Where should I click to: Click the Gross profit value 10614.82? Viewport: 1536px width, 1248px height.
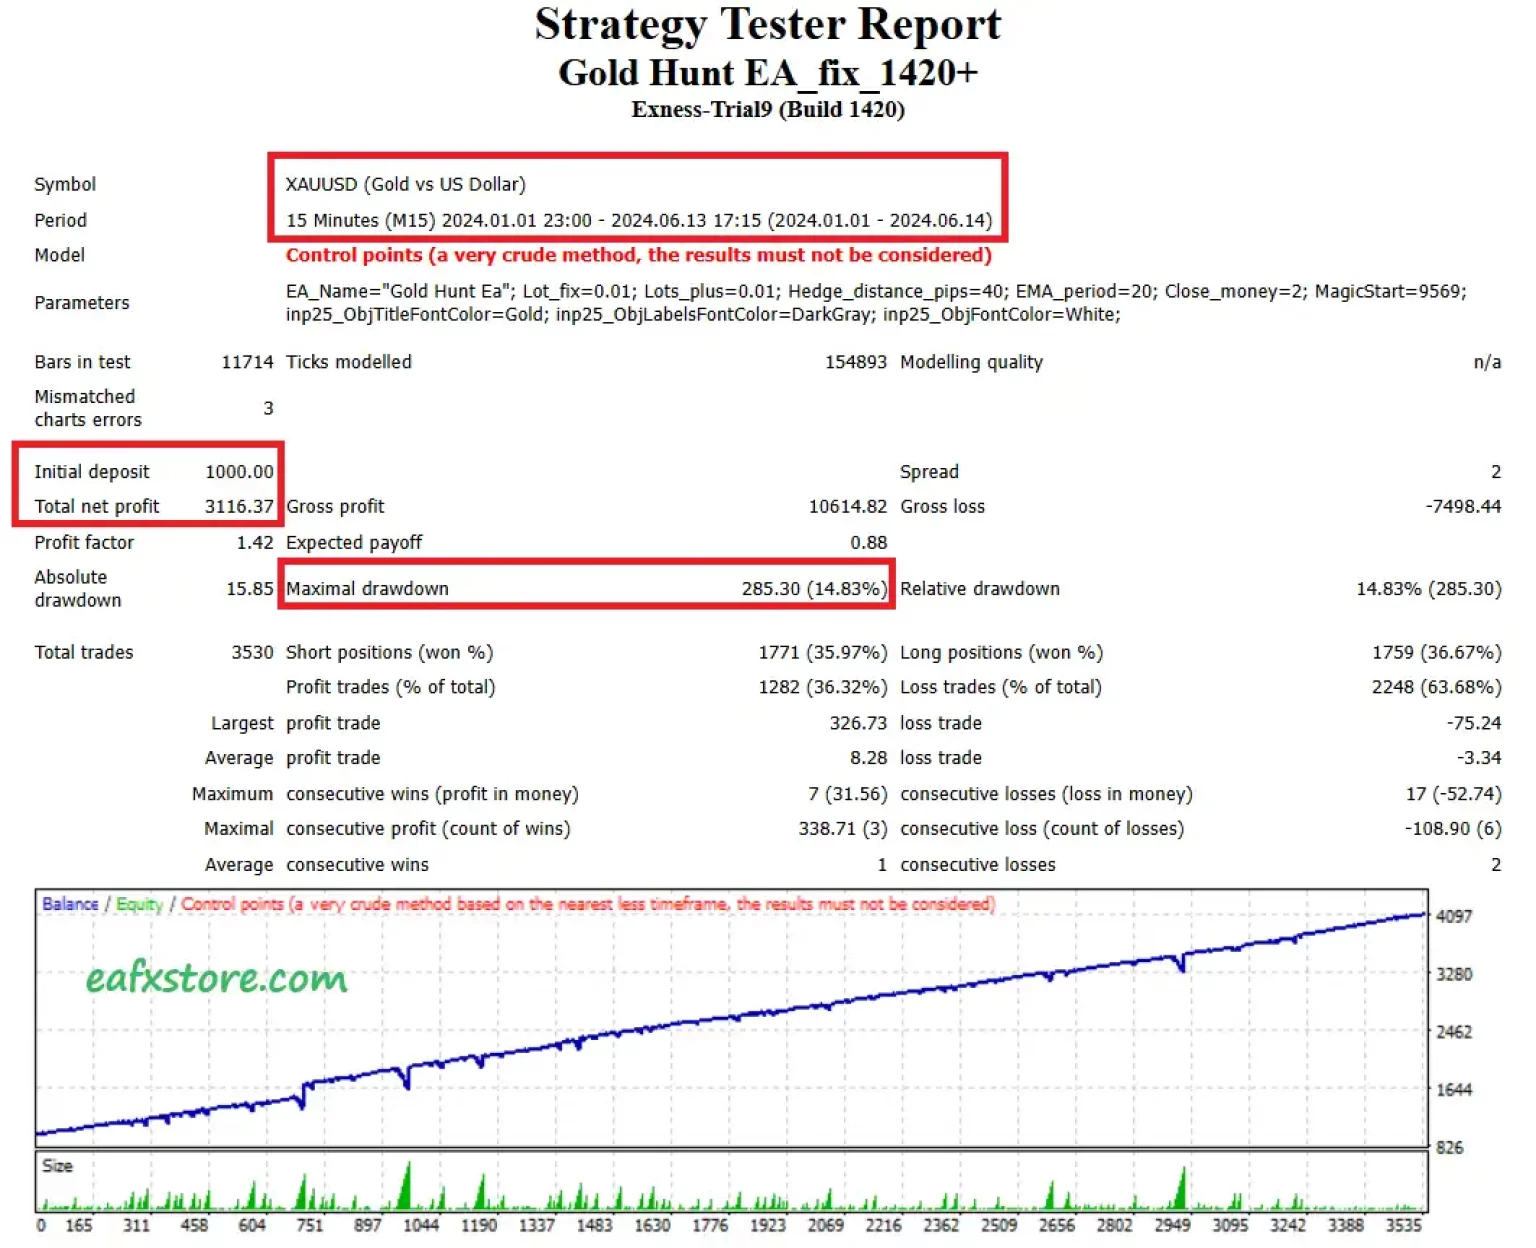click(847, 507)
